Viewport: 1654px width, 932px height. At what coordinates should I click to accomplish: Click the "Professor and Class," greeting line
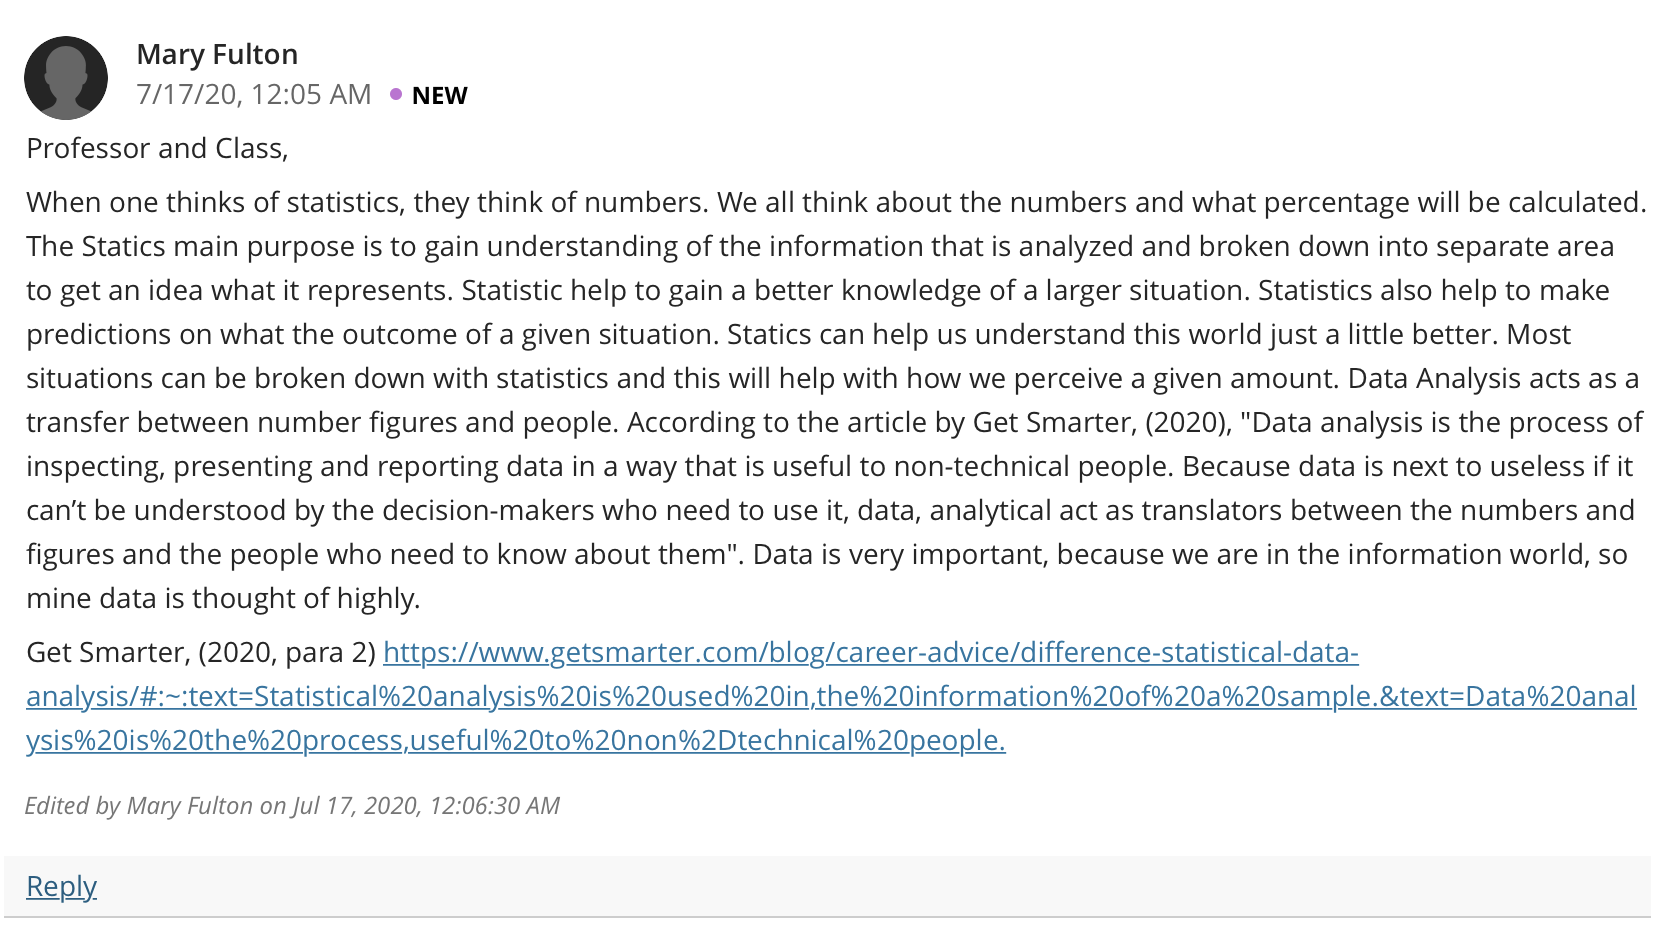point(157,148)
